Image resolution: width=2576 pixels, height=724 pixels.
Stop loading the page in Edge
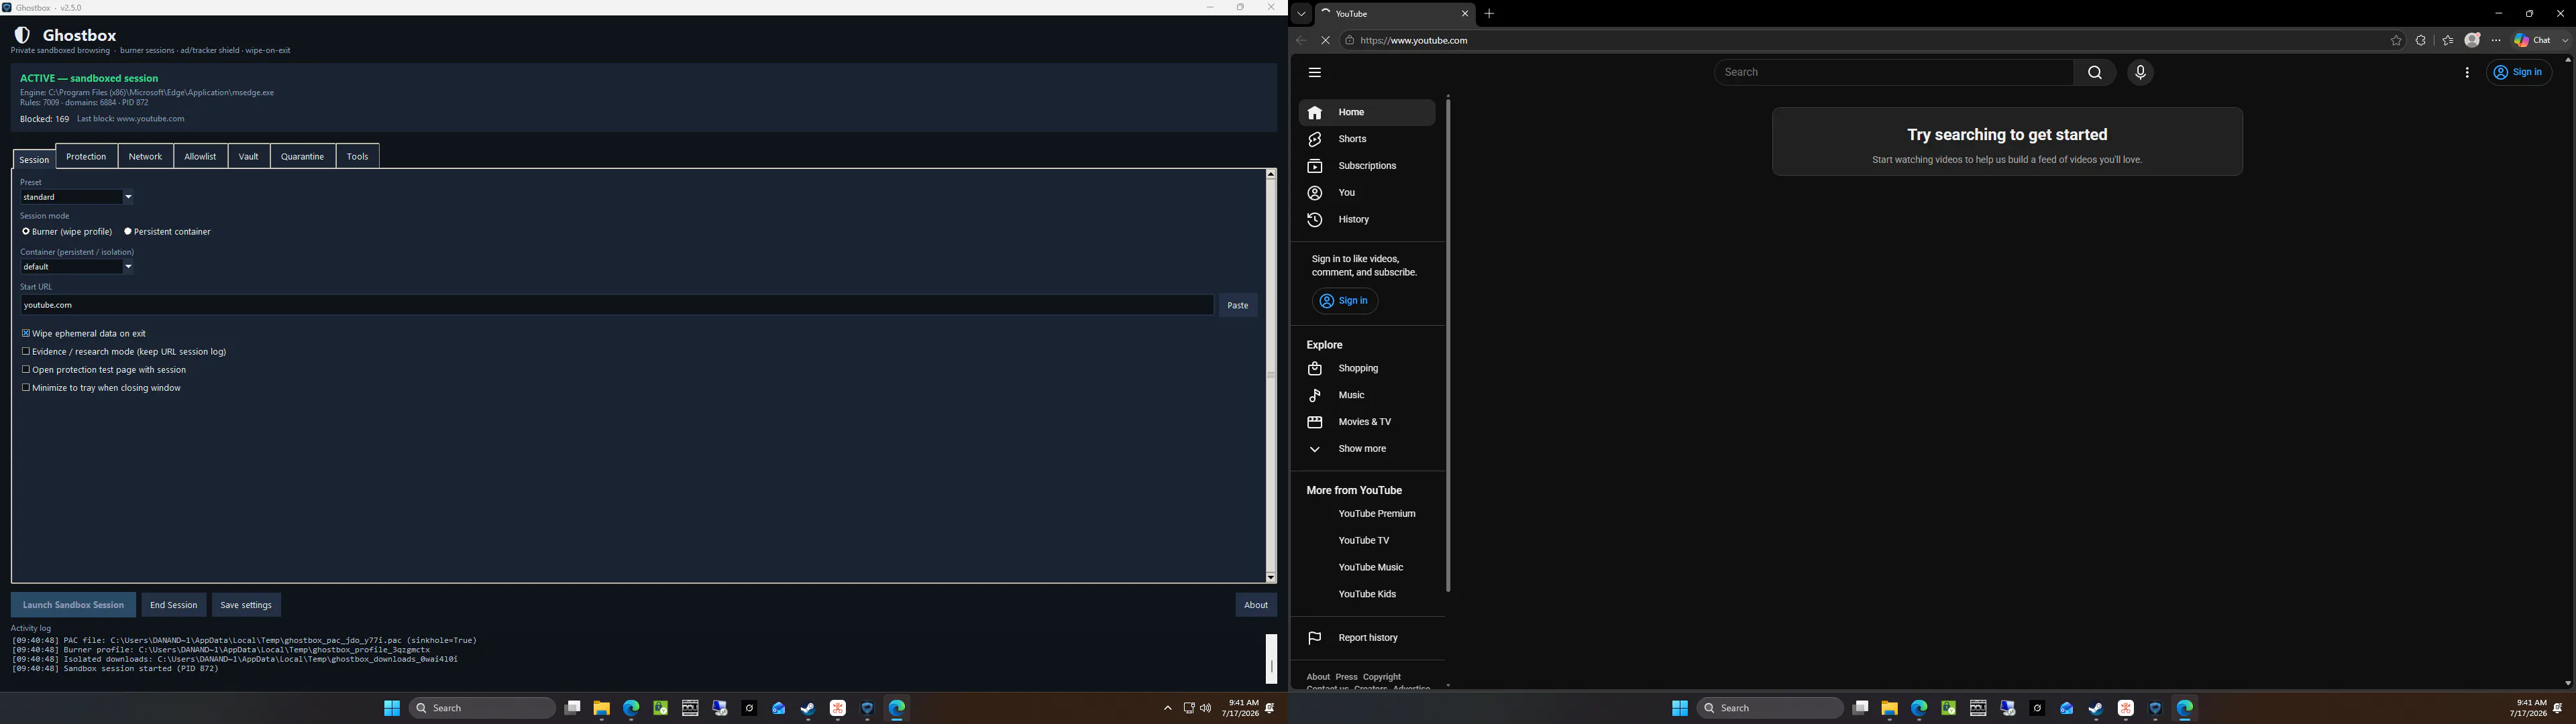pos(1325,41)
